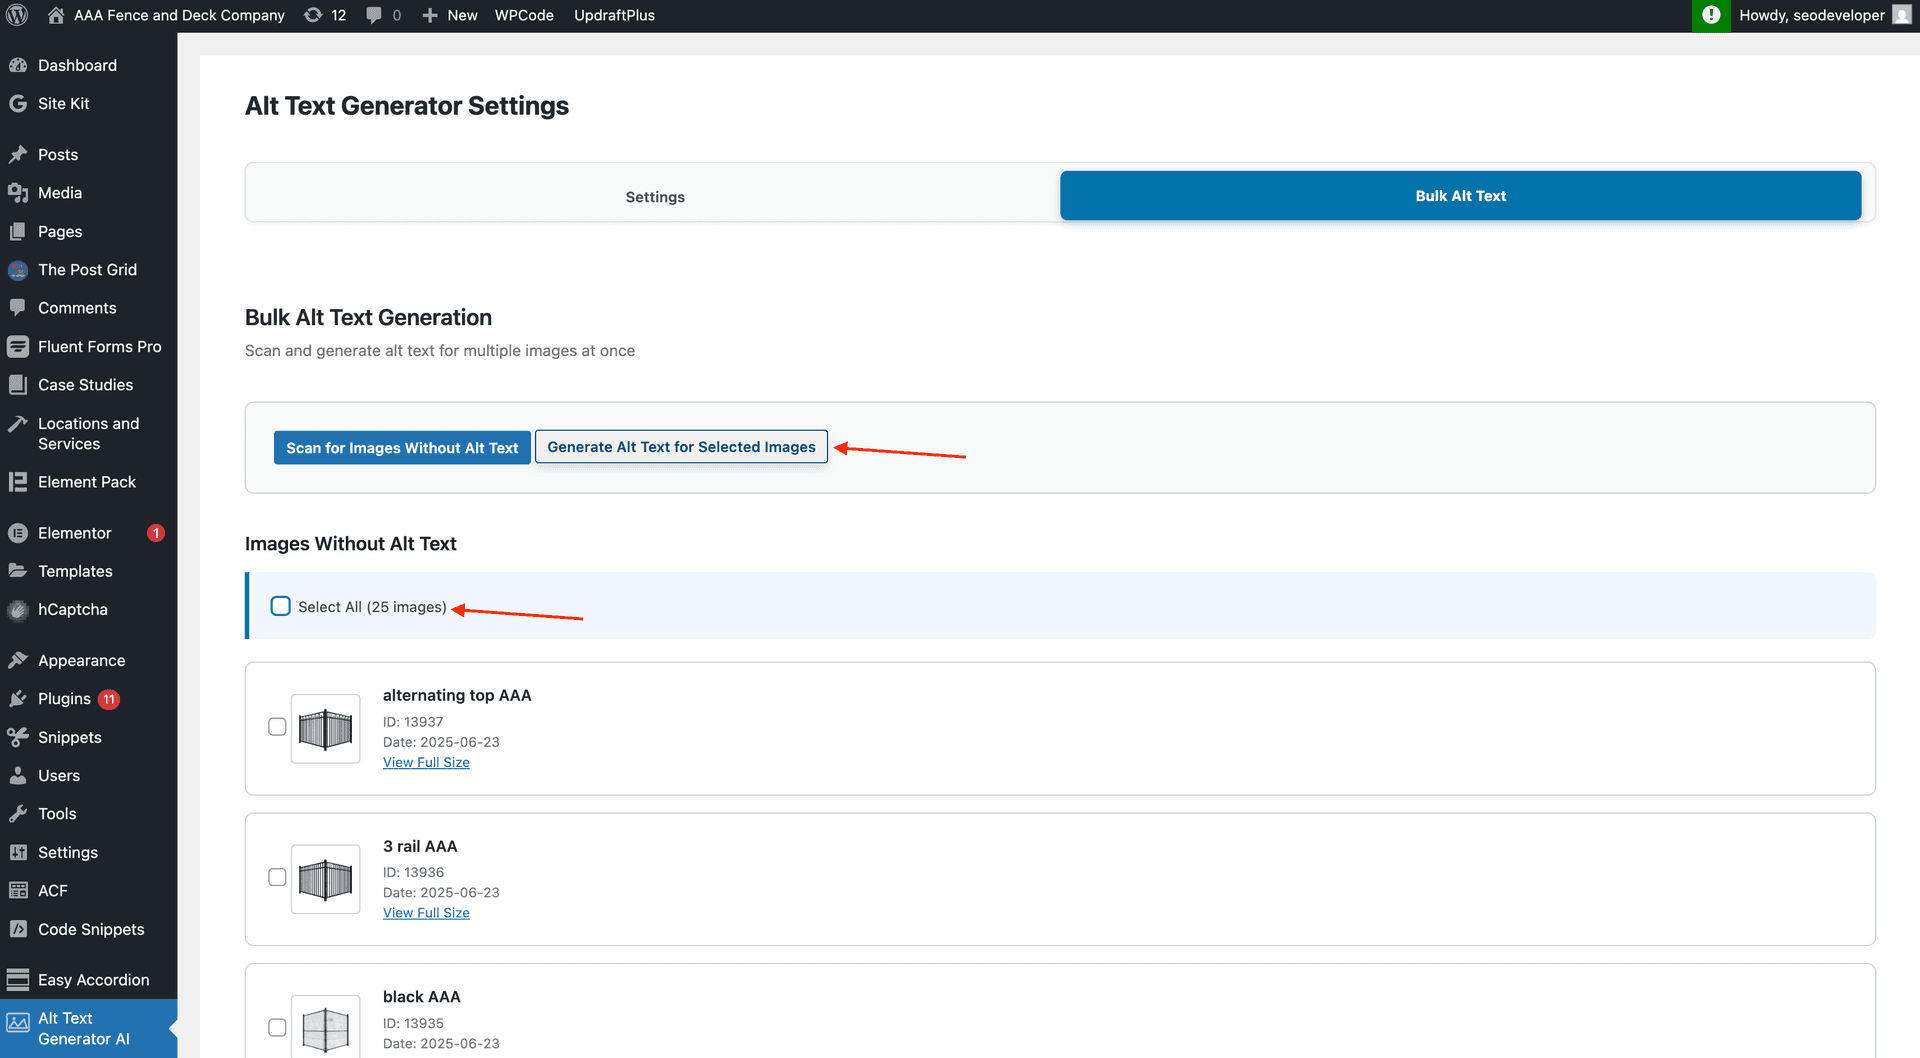
Task: Open the New dropdown in the admin bar
Action: click(449, 15)
